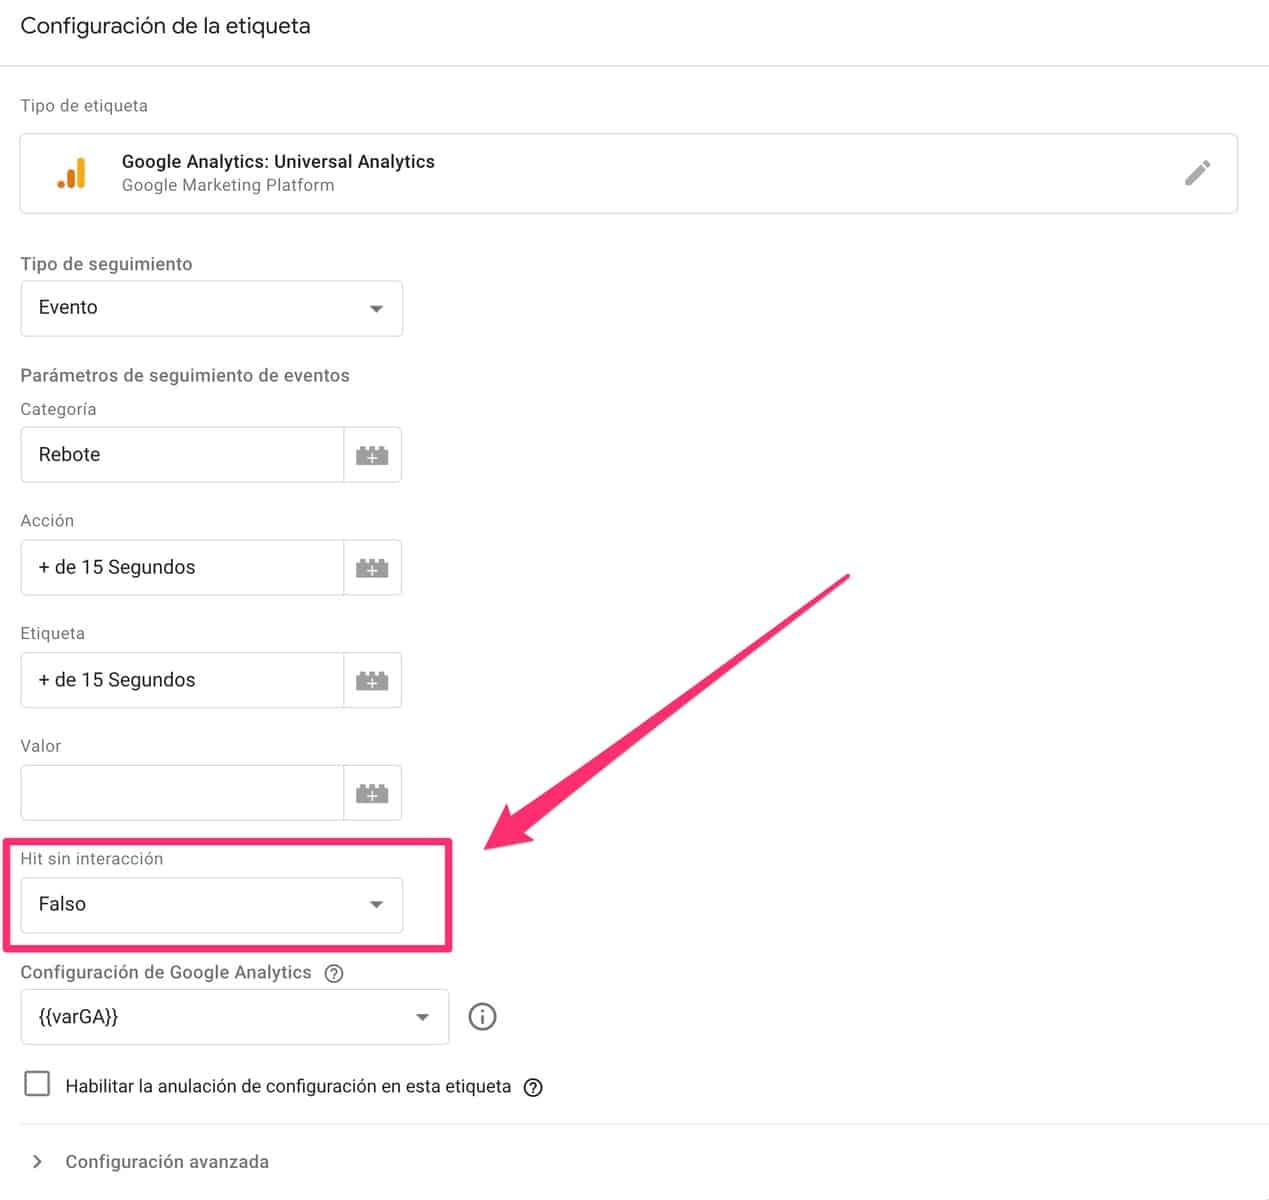
Task: Click the help icon next to the override checkbox label
Action: tap(533, 1087)
